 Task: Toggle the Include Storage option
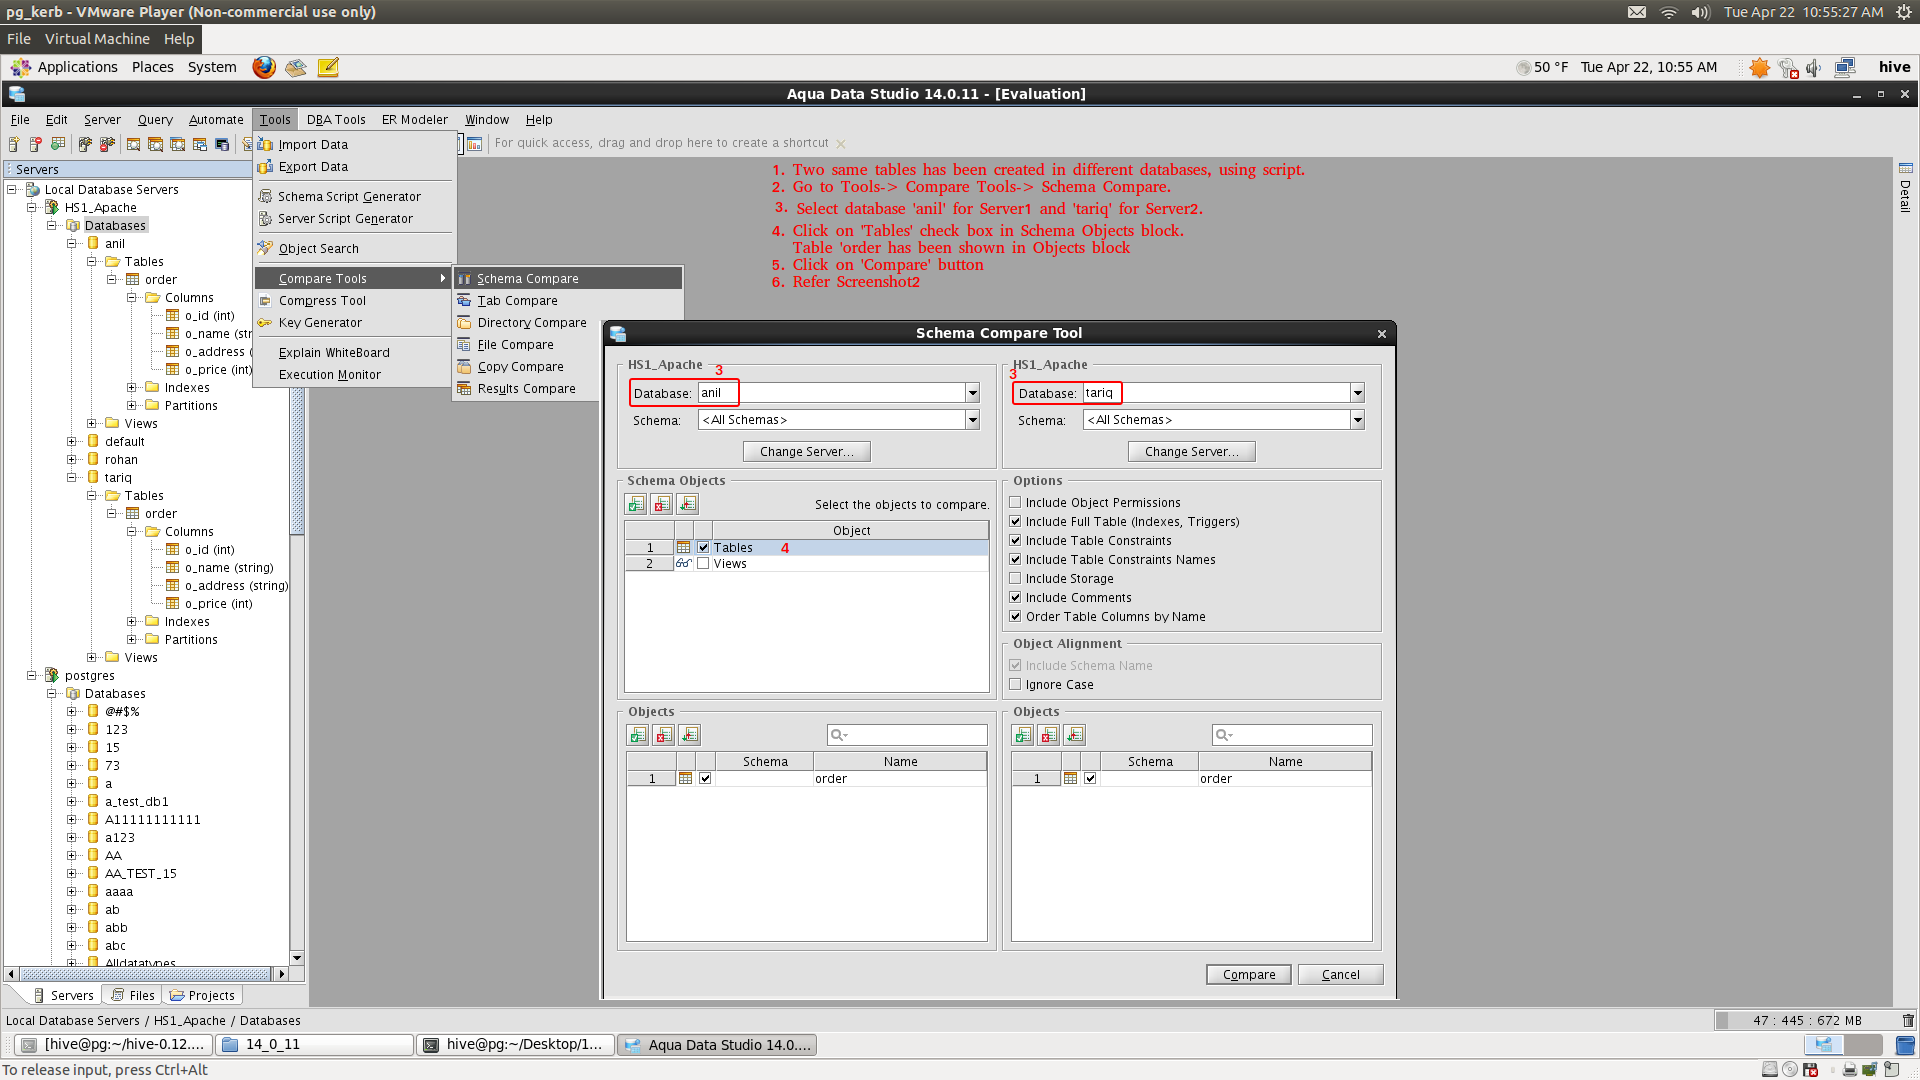(1015, 578)
